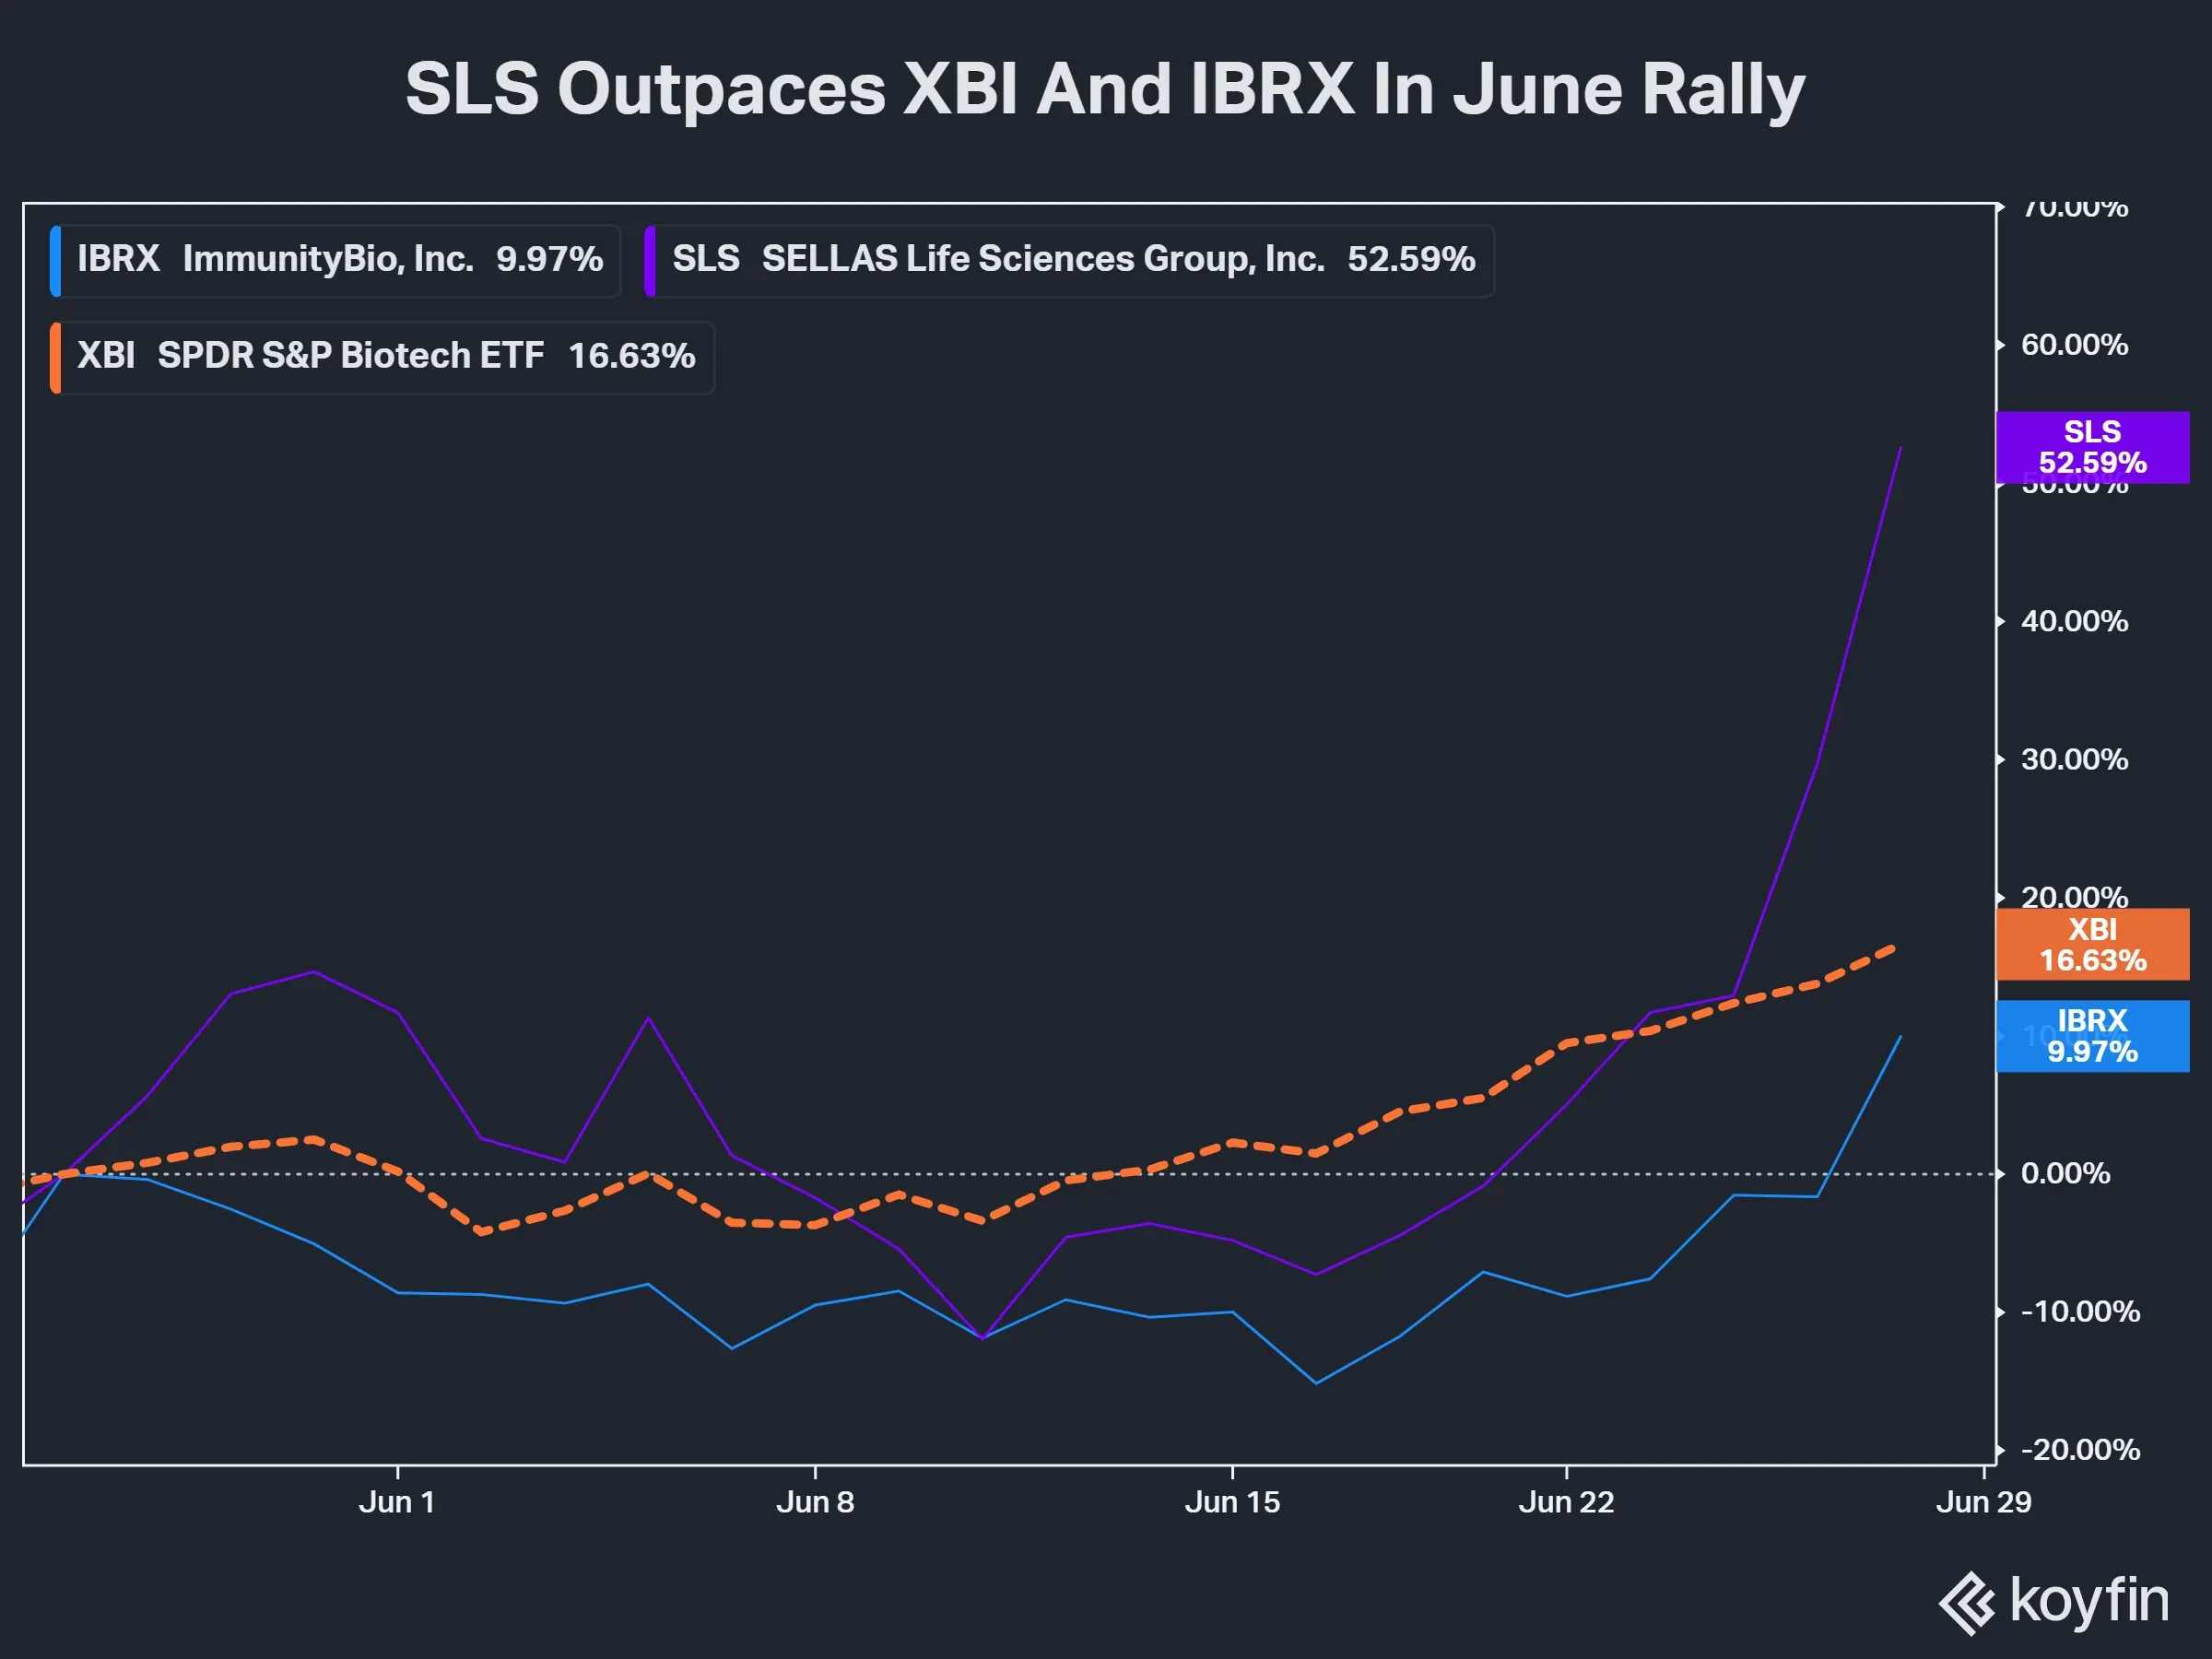This screenshot has width=2212, height=1659.
Task: Click the 'Jun 8' date label
Action: [x=815, y=1502]
